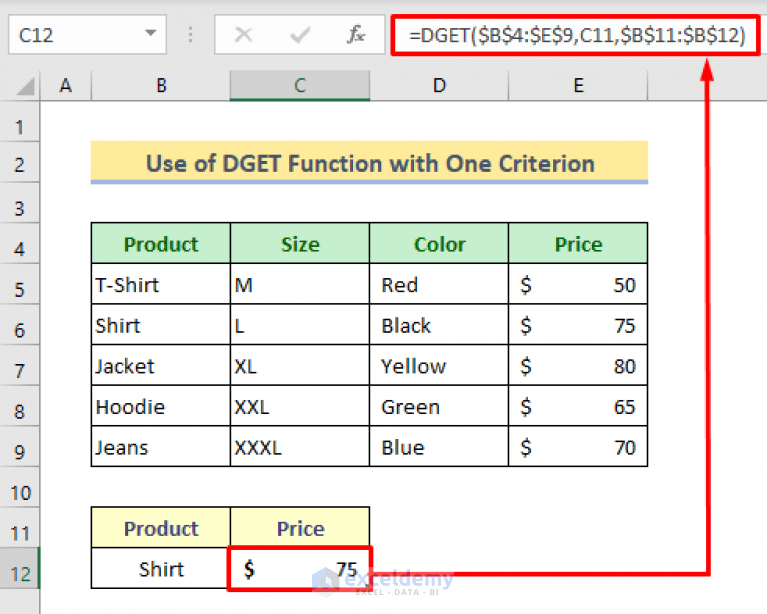Click the Name Box showing C12

point(87,35)
